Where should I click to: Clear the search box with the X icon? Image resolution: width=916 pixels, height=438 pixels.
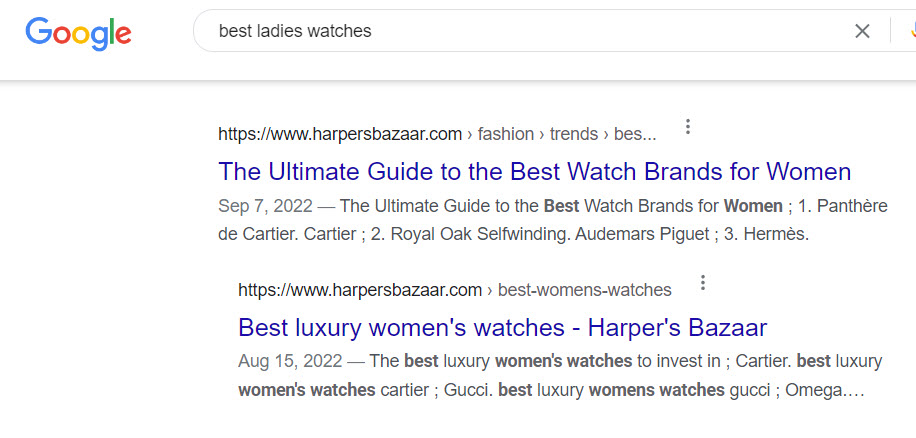(862, 31)
